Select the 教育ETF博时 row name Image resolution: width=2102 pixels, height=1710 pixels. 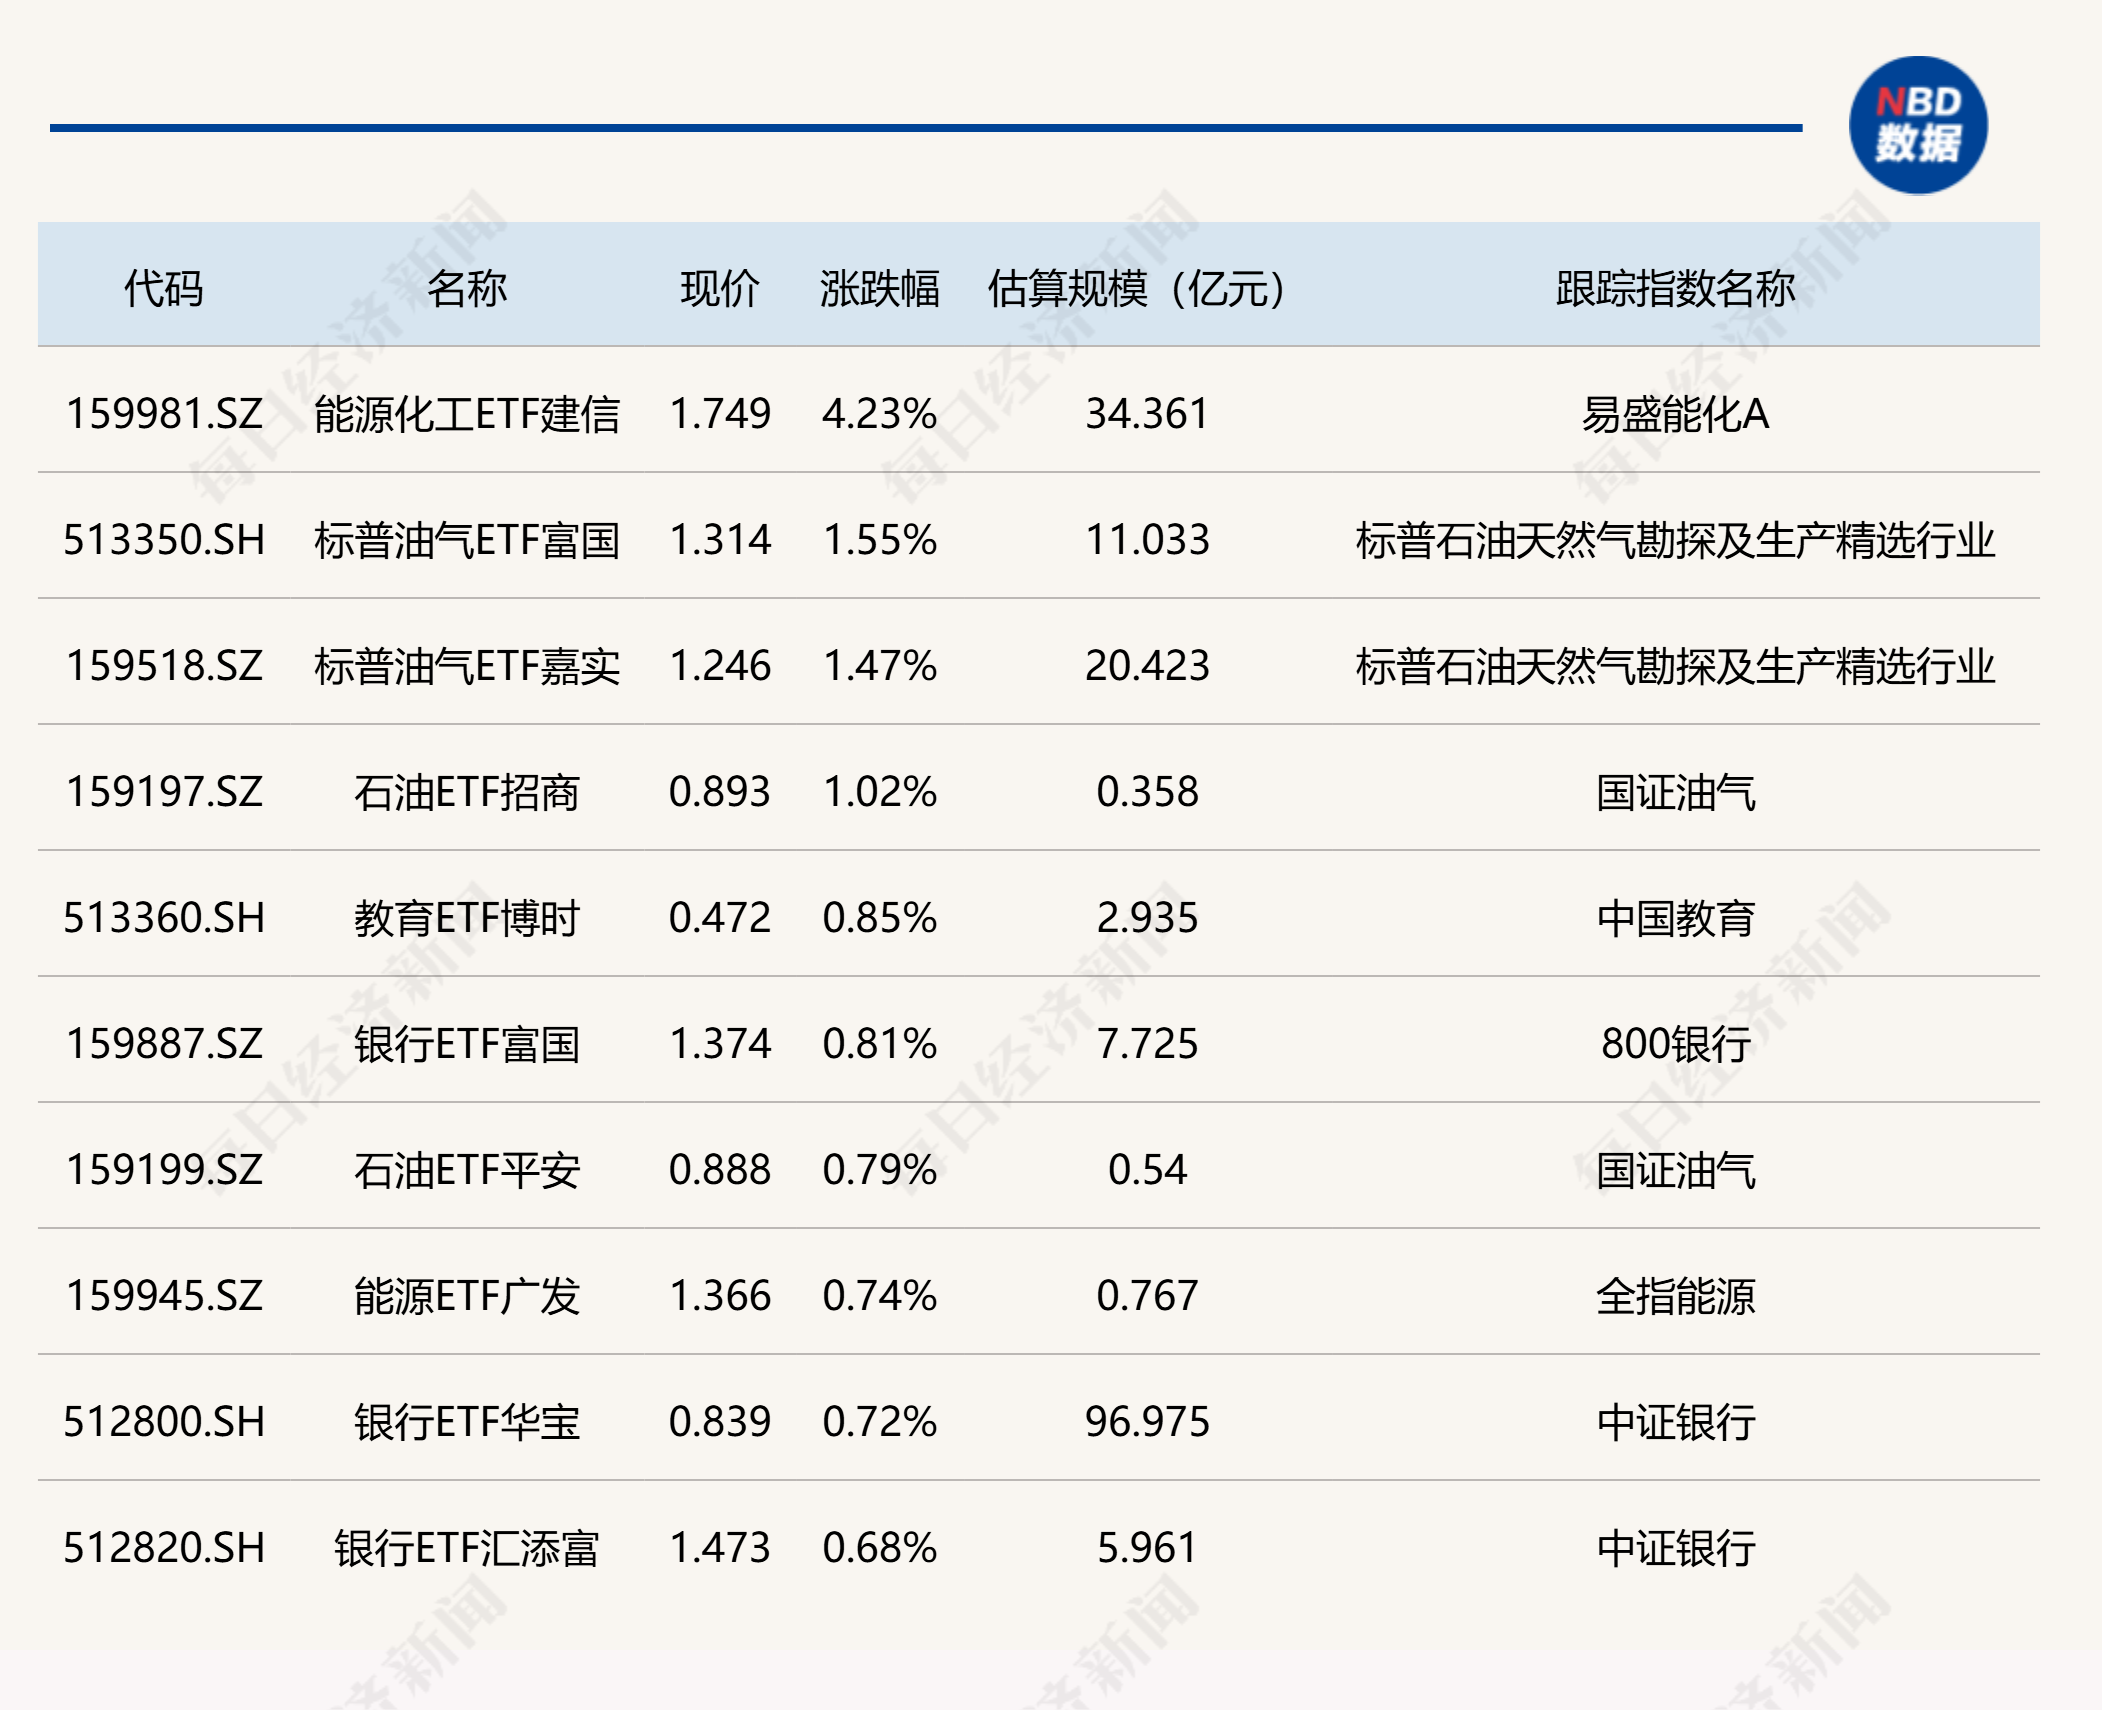(x=467, y=918)
